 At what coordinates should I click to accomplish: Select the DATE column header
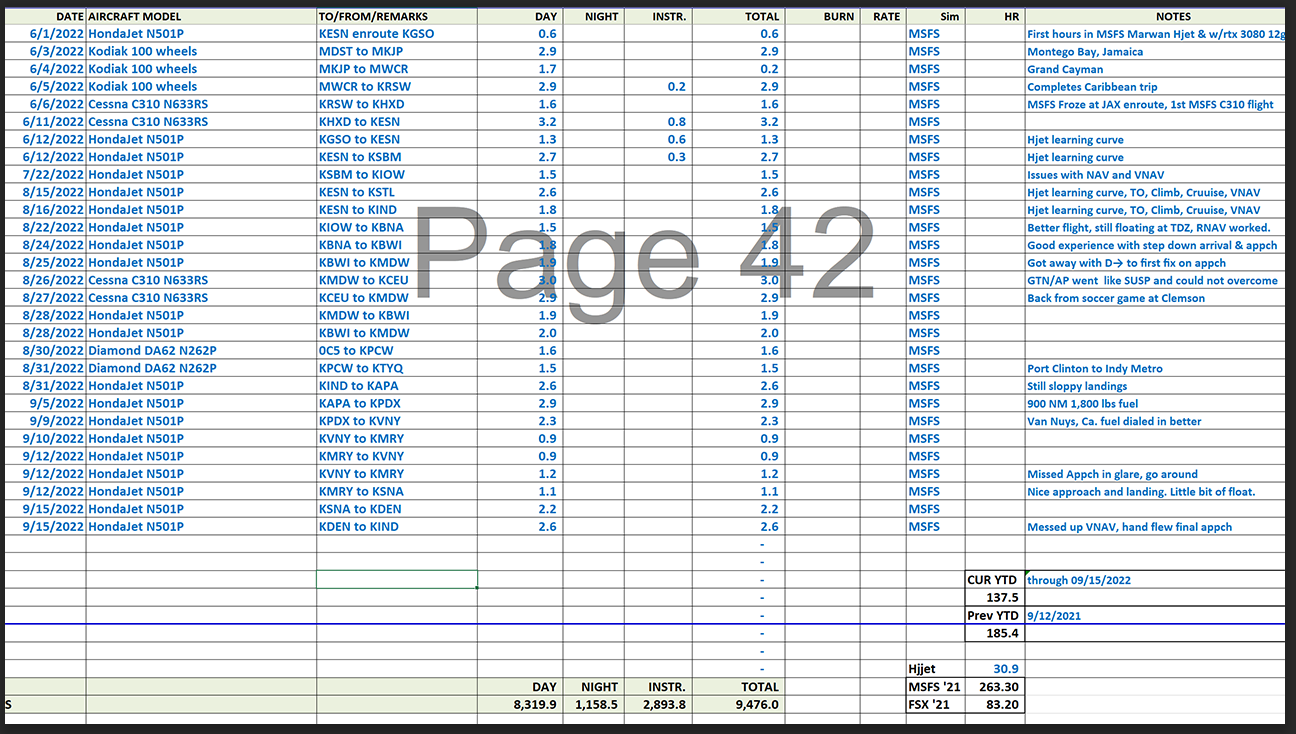[45, 16]
